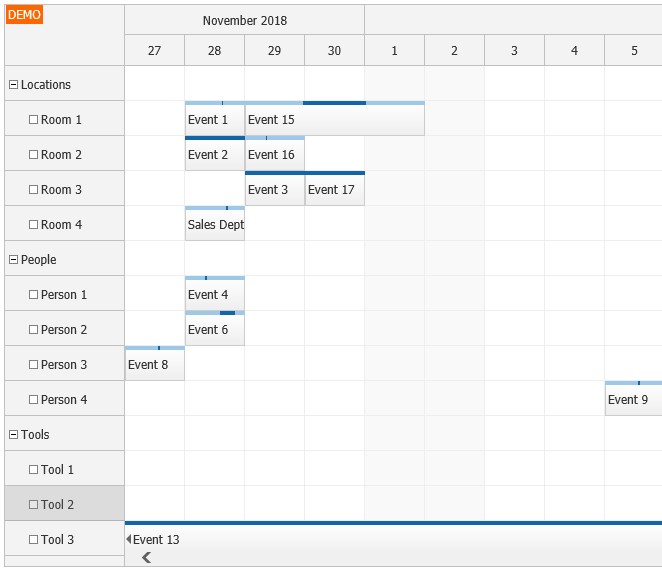Click the scroll-left chevron at the bottom
Viewport: 662px width, 575px height.
(146, 557)
